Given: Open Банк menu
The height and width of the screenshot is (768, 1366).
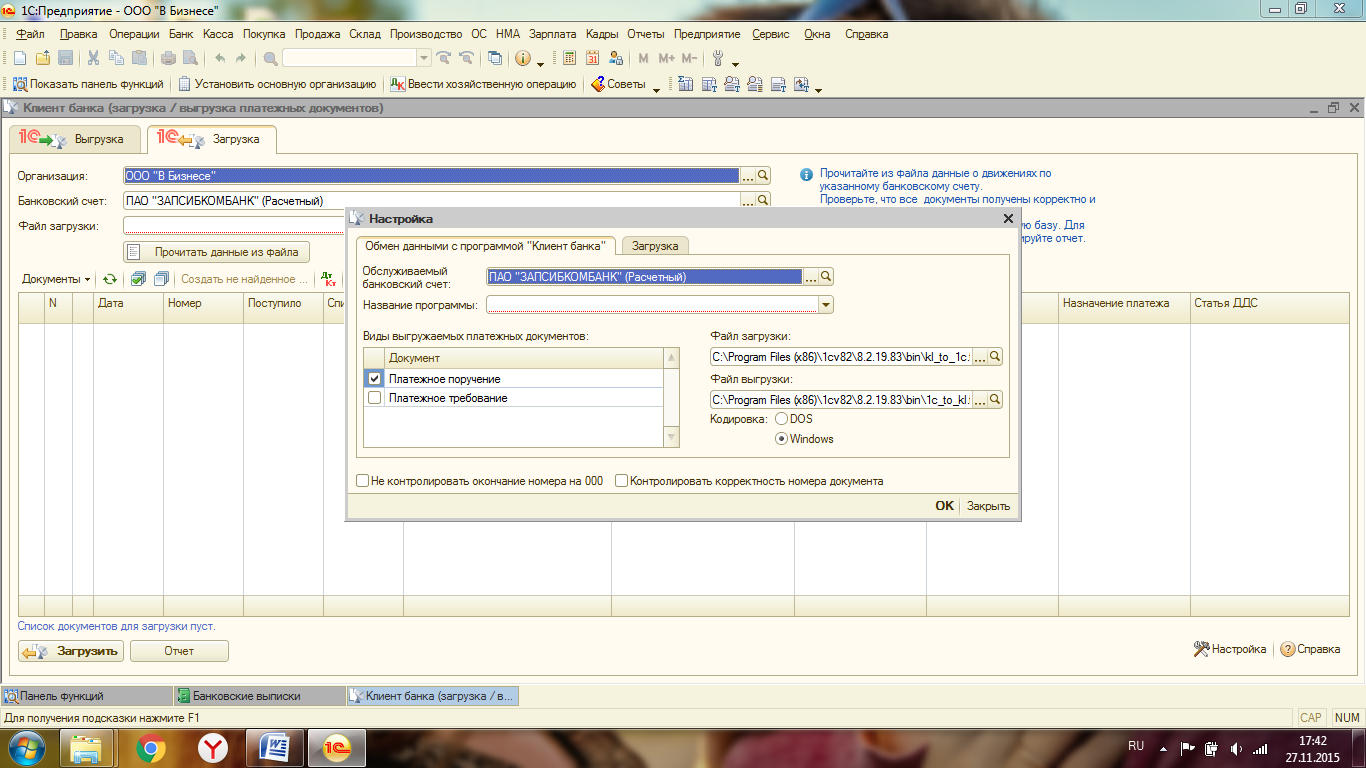Looking at the screenshot, I should (181, 34).
